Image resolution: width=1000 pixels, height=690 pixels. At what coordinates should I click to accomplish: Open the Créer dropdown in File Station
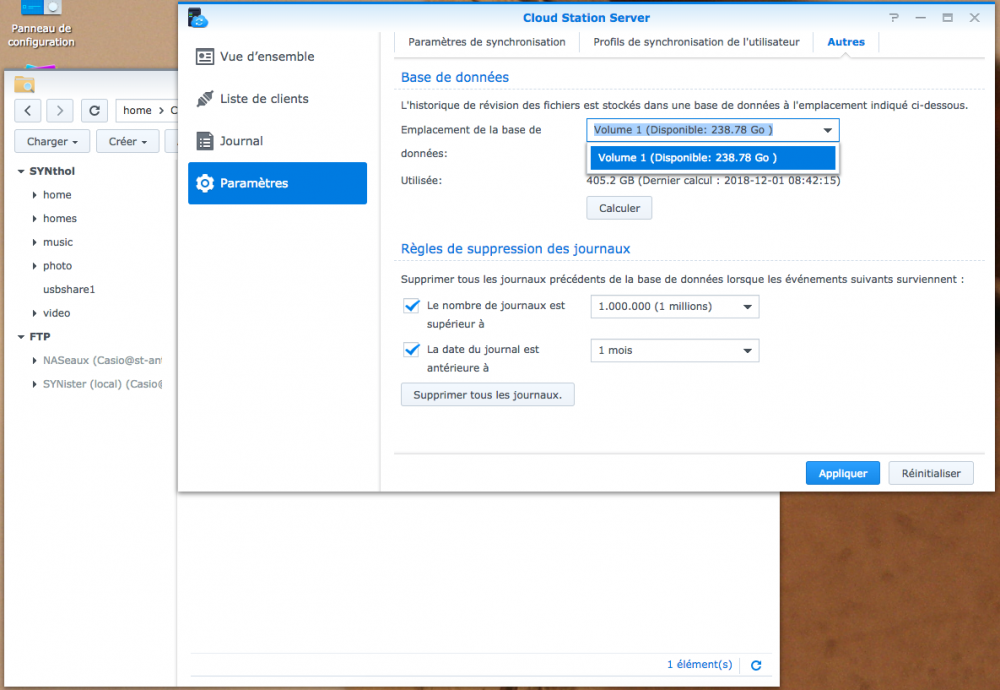point(128,142)
